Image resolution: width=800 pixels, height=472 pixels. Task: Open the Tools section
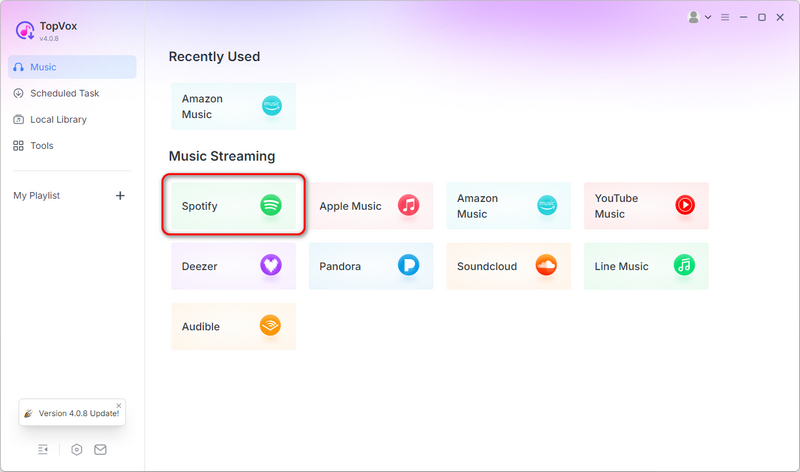point(72,145)
